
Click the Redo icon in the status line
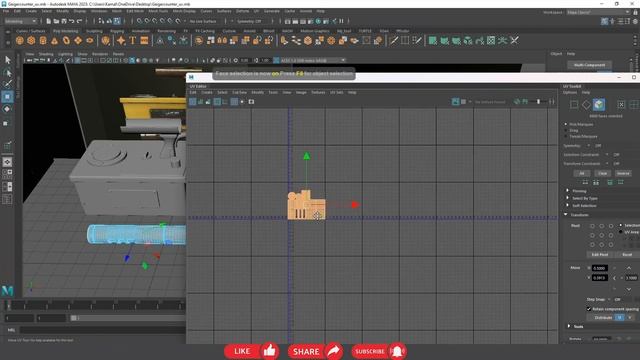(80, 21)
